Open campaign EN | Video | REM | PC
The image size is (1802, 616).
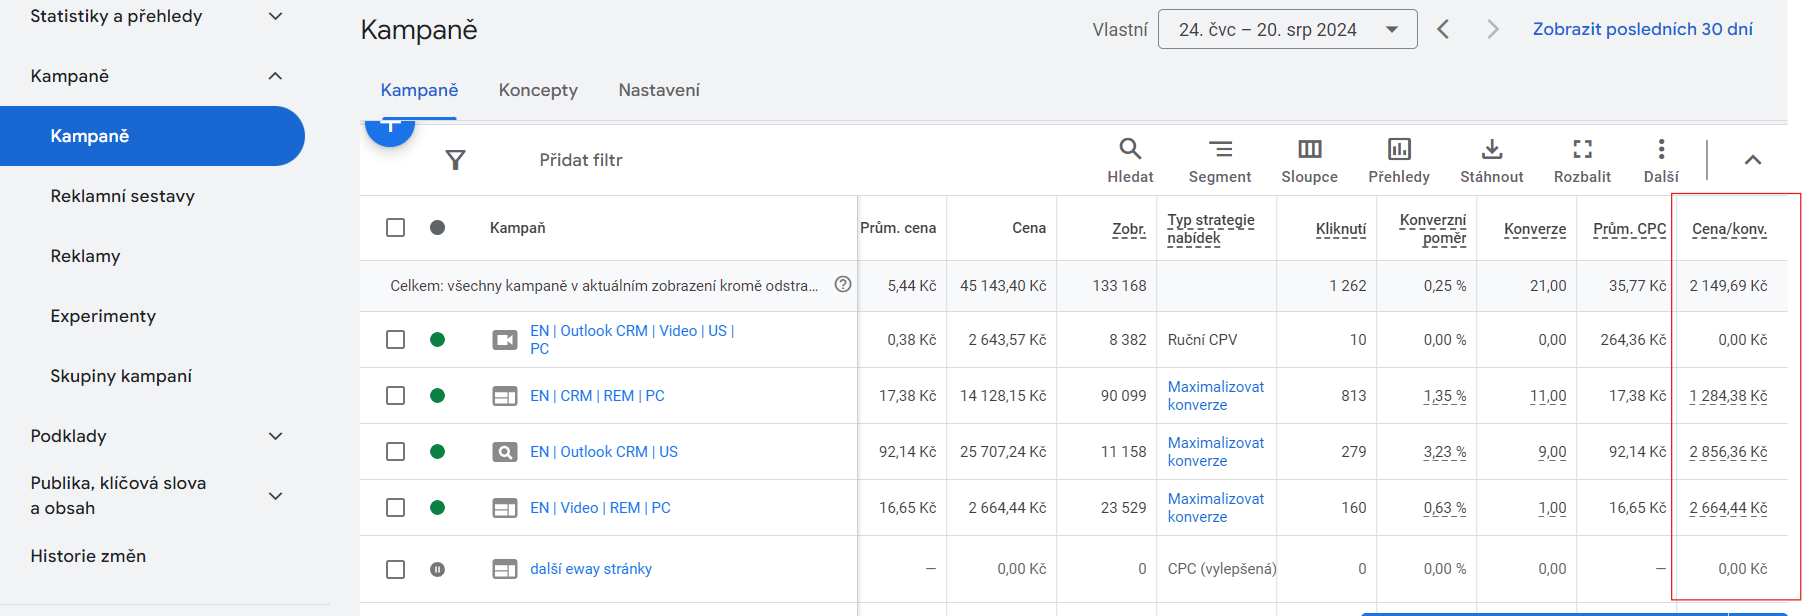600,508
